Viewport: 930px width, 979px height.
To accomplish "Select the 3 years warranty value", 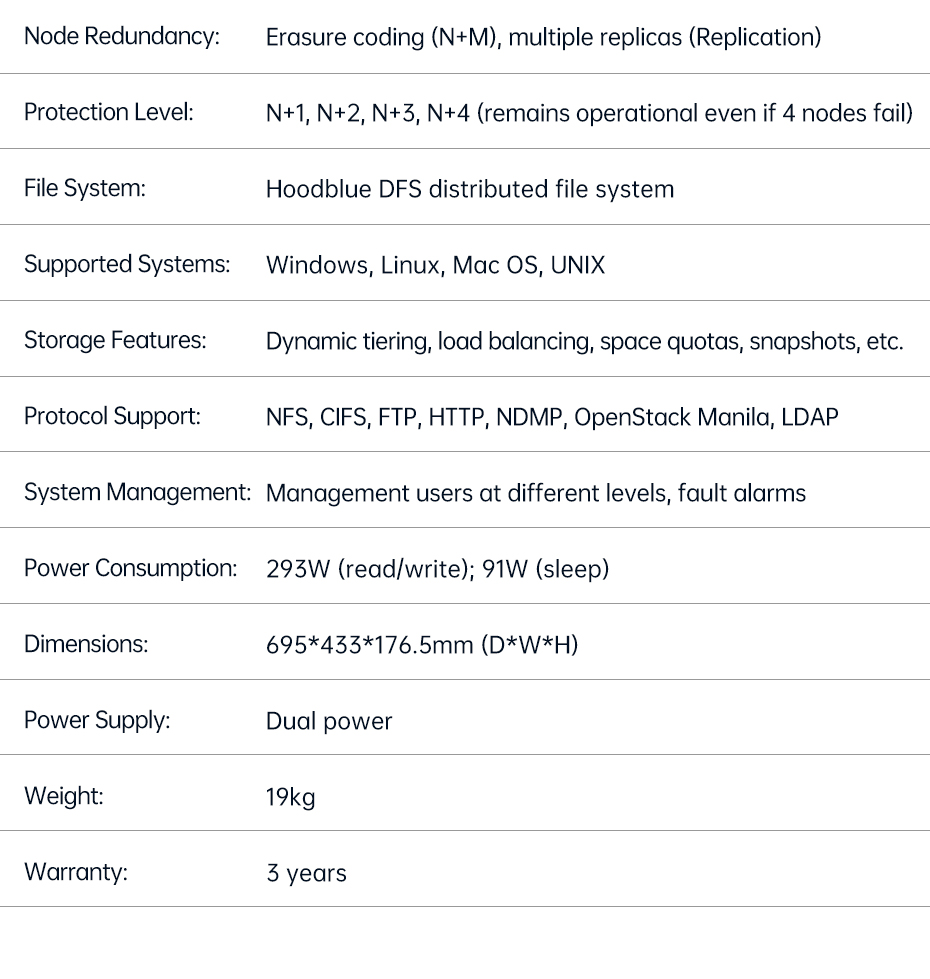I will [x=306, y=873].
